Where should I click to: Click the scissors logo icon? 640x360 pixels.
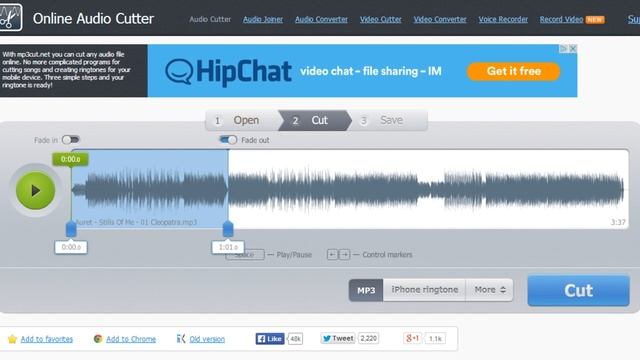click(x=11, y=18)
